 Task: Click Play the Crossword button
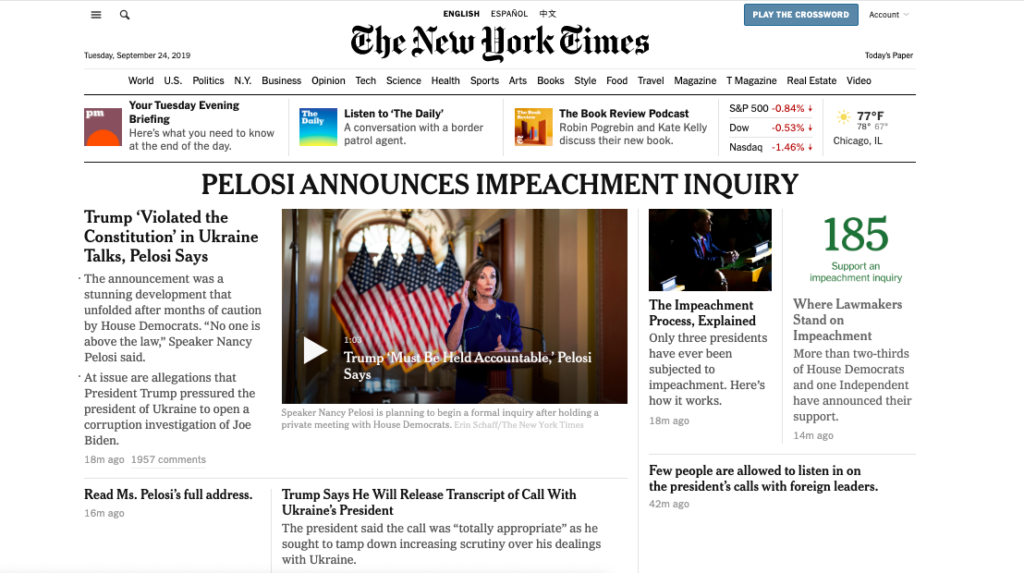pos(801,14)
